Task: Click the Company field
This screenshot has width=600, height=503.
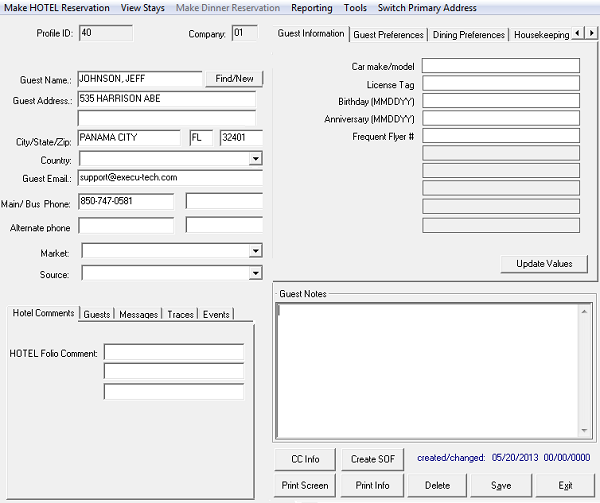Action: point(245,33)
